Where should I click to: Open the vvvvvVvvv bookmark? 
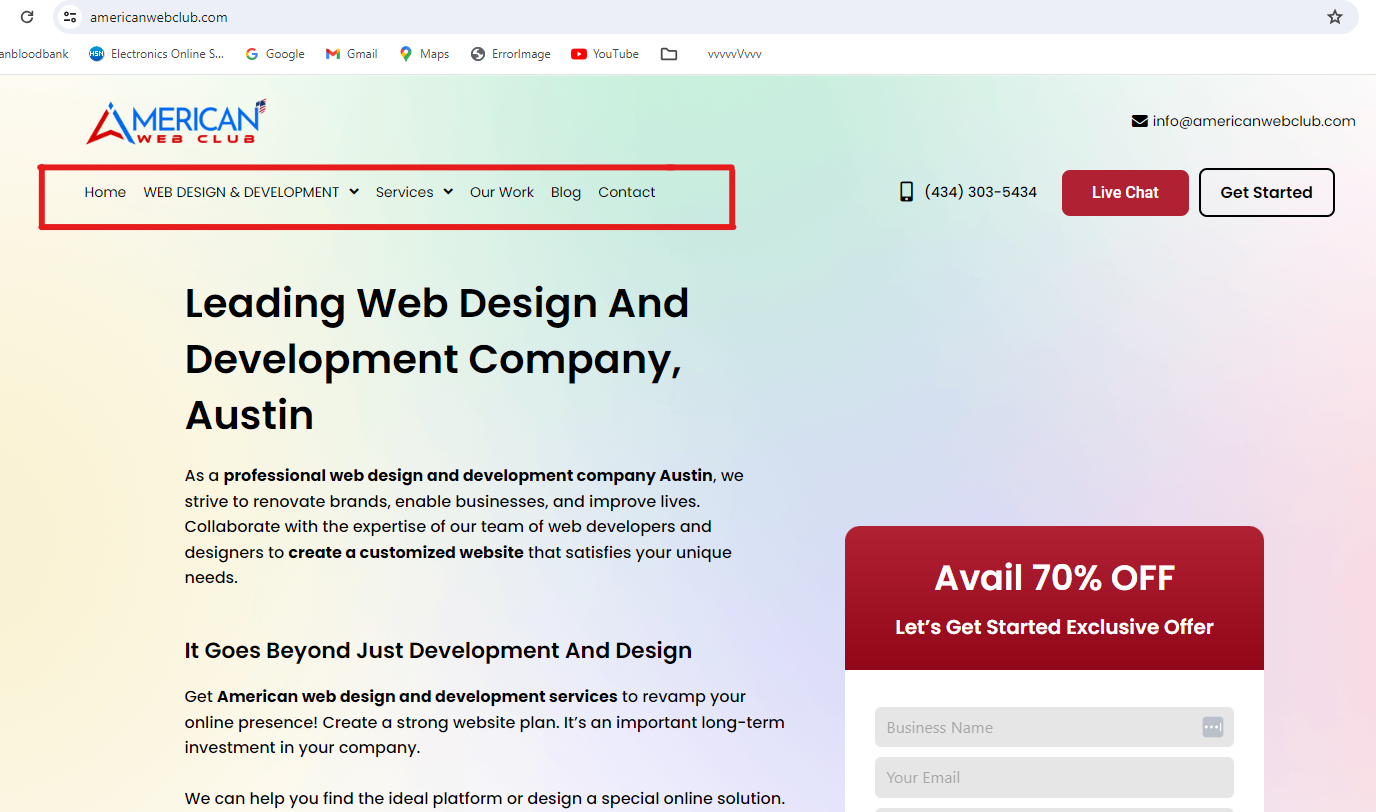click(734, 54)
